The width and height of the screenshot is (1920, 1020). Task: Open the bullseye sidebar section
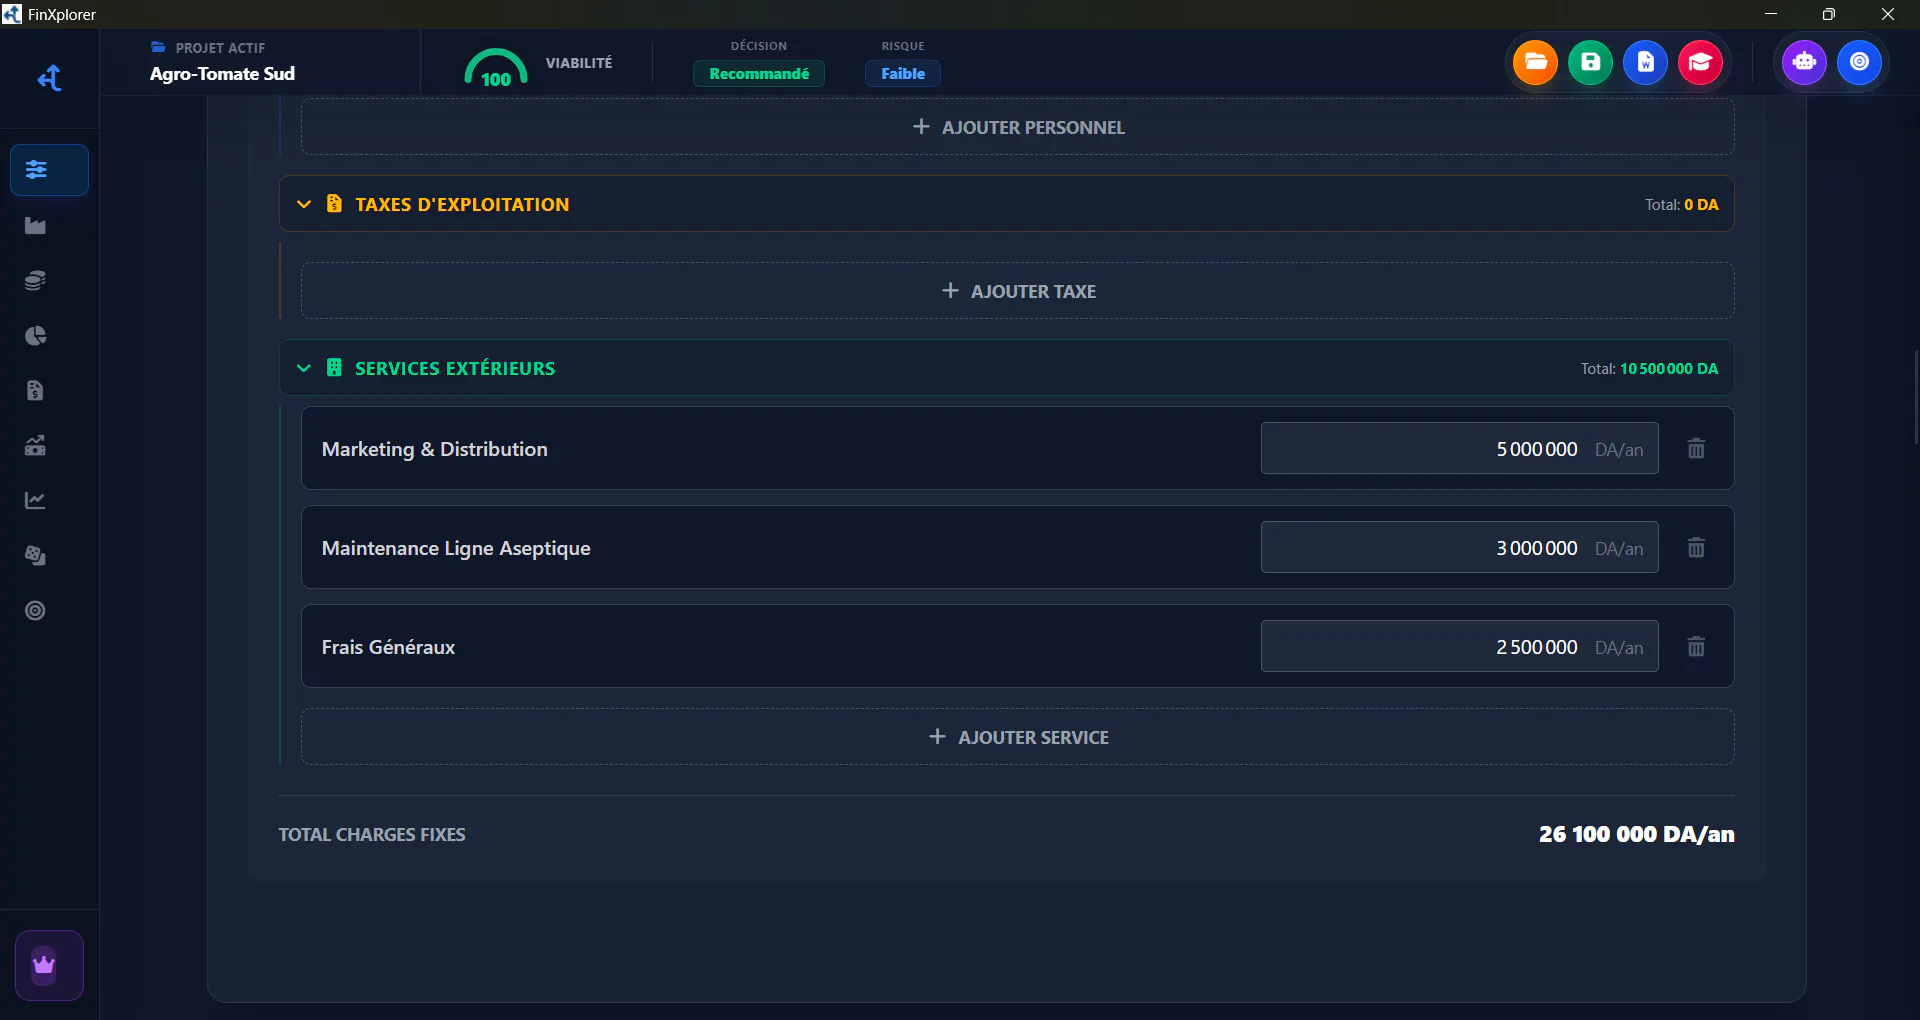(x=36, y=611)
